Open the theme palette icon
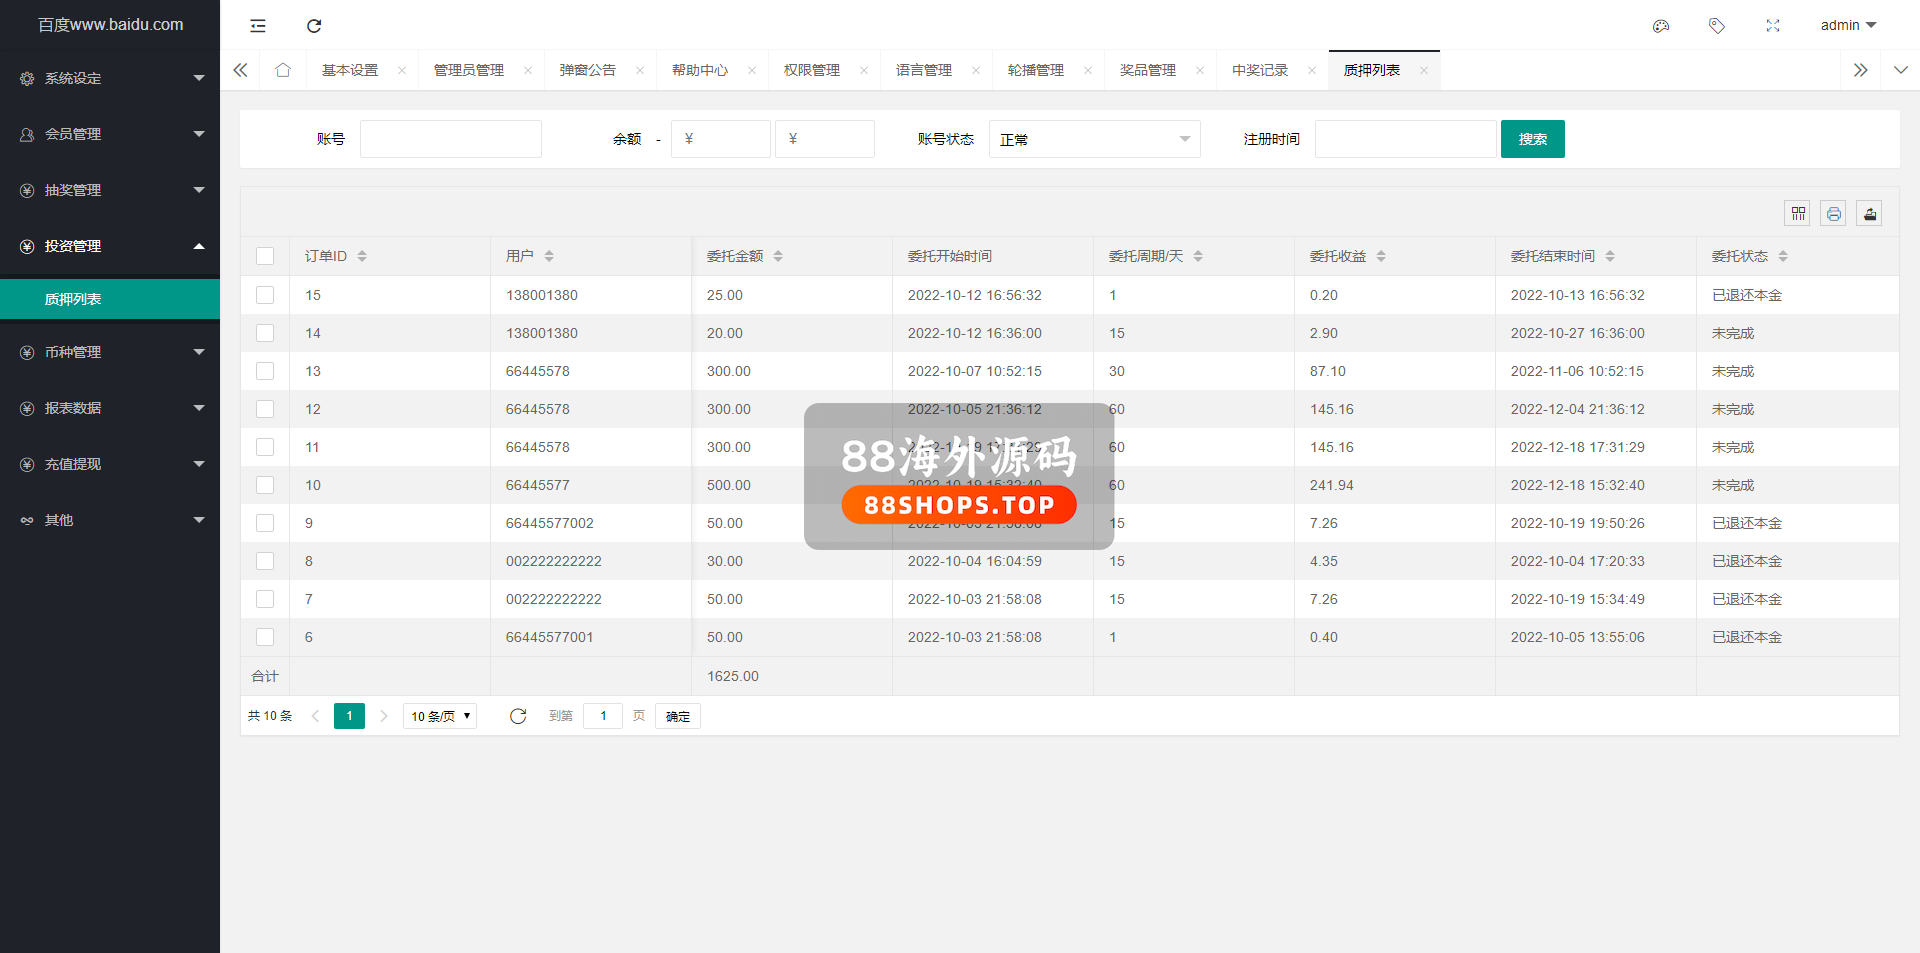Screen dimensions: 1920x953 (1661, 26)
